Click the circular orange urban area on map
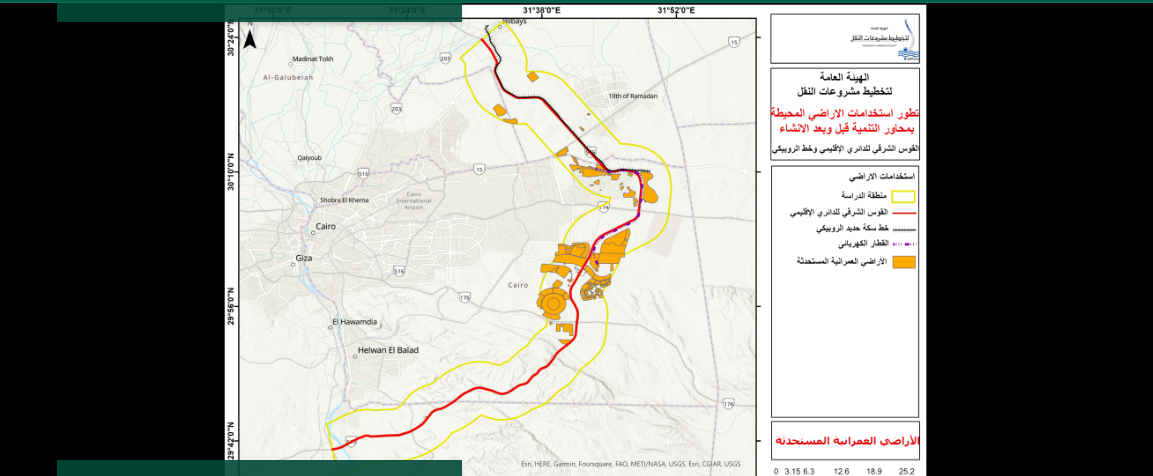This screenshot has height=476, width=1153. pyautogui.click(x=552, y=300)
